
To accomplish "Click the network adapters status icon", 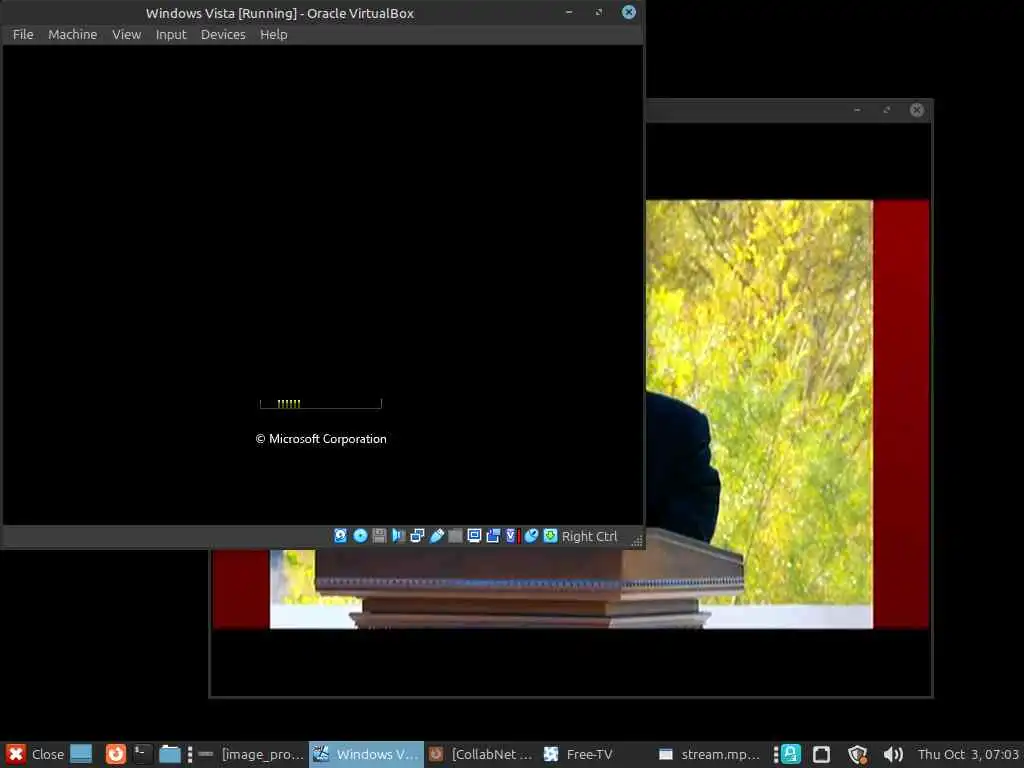I will coord(417,536).
